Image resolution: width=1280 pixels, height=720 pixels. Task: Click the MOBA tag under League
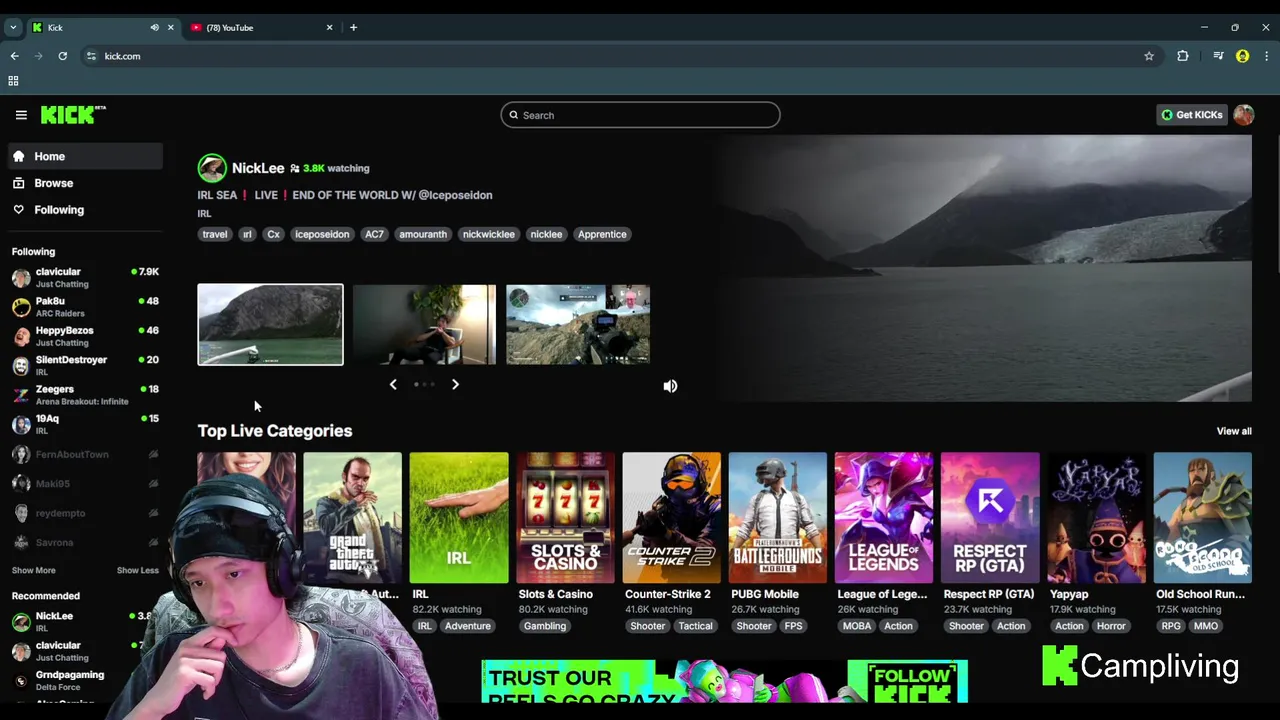(x=857, y=626)
